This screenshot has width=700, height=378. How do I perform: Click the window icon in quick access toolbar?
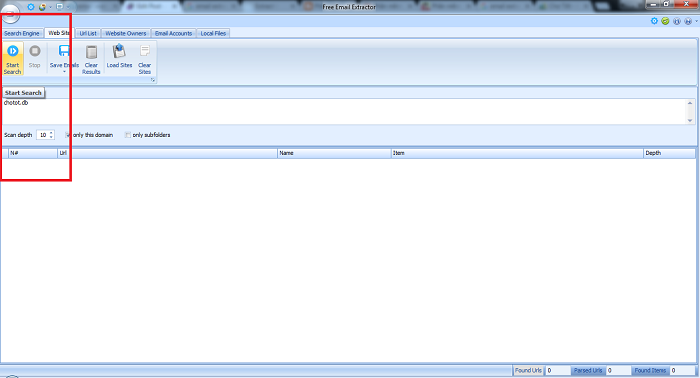59,7
